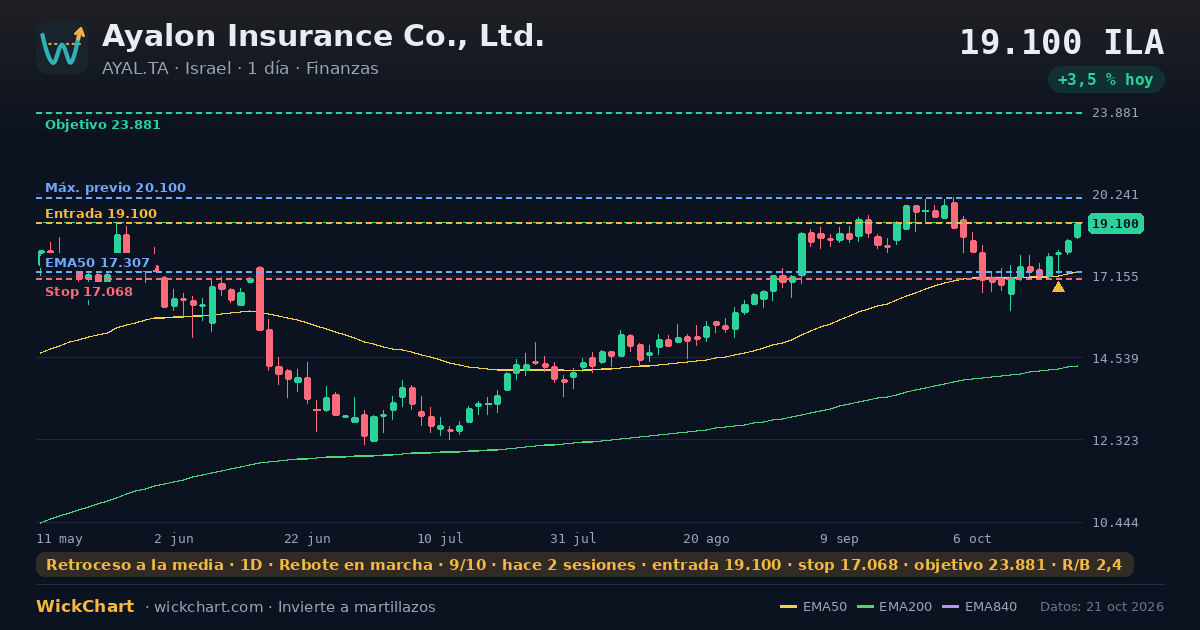Click the 10.444 price axis value

tap(1114, 523)
